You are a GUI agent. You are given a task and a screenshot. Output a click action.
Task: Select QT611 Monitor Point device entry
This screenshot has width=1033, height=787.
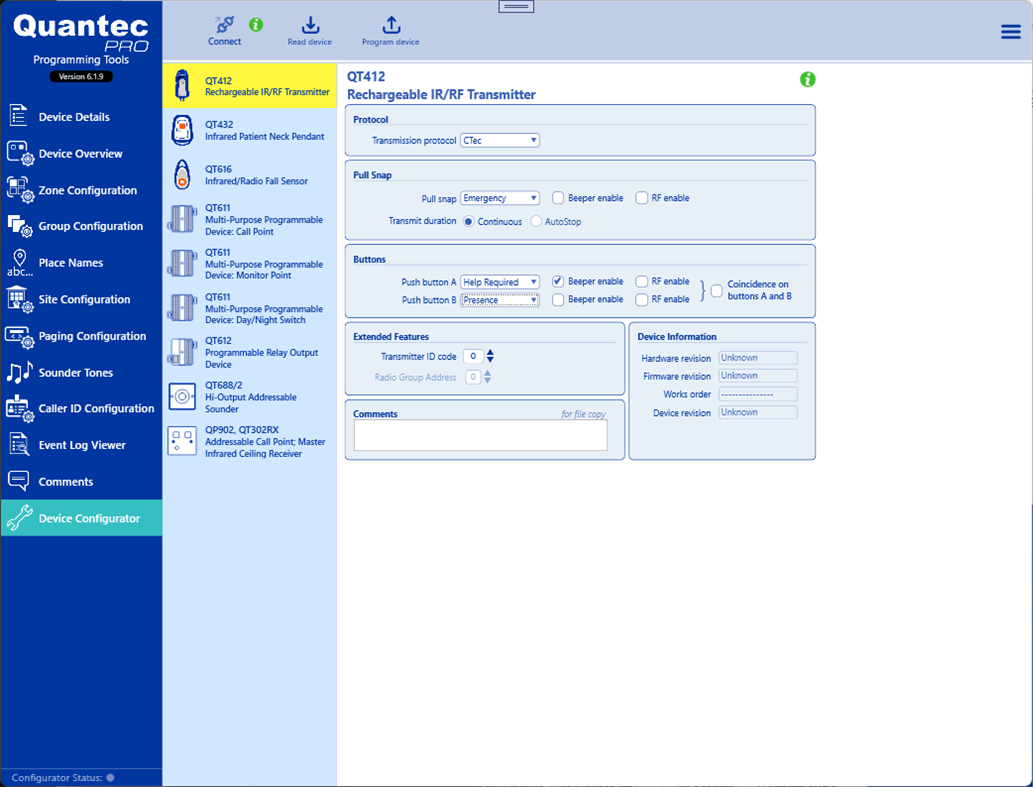point(250,263)
